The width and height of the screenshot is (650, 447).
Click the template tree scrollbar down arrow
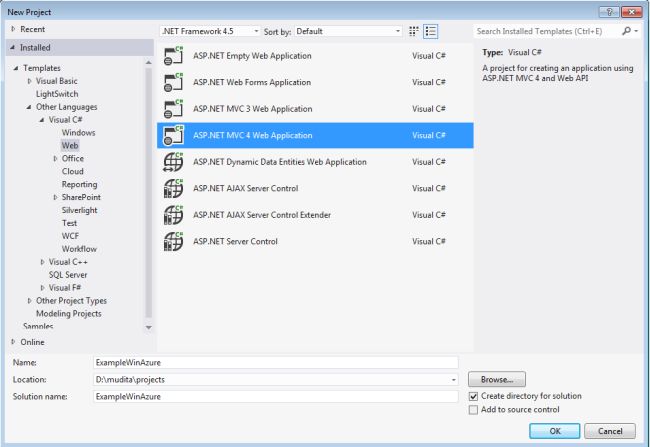149,328
